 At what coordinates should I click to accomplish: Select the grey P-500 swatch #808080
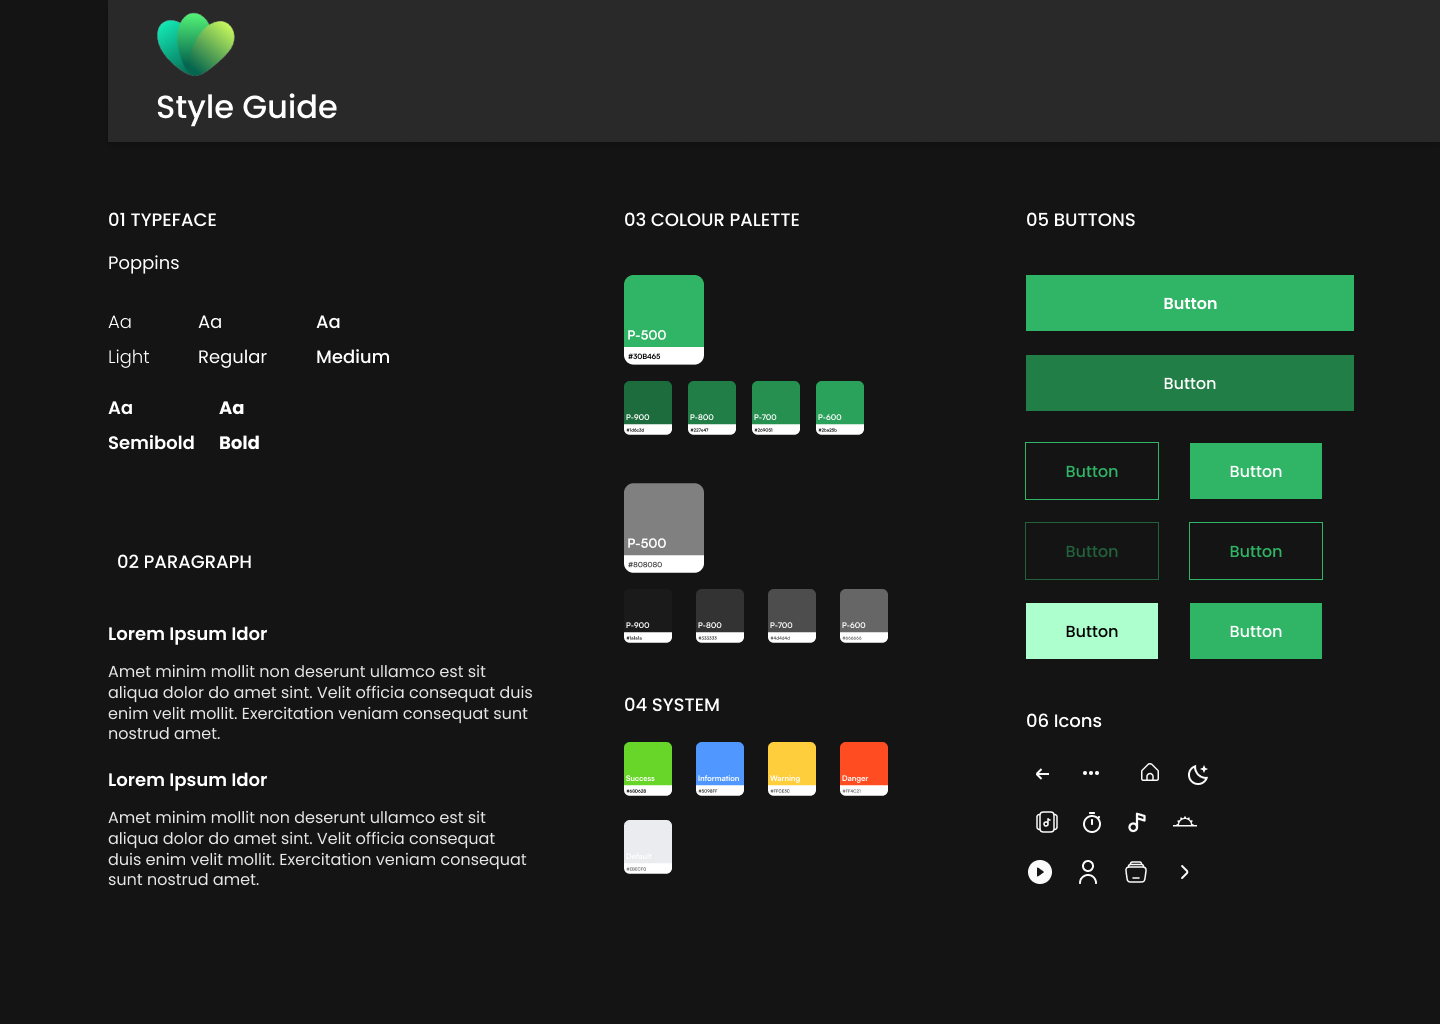click(x=664, y=528)
